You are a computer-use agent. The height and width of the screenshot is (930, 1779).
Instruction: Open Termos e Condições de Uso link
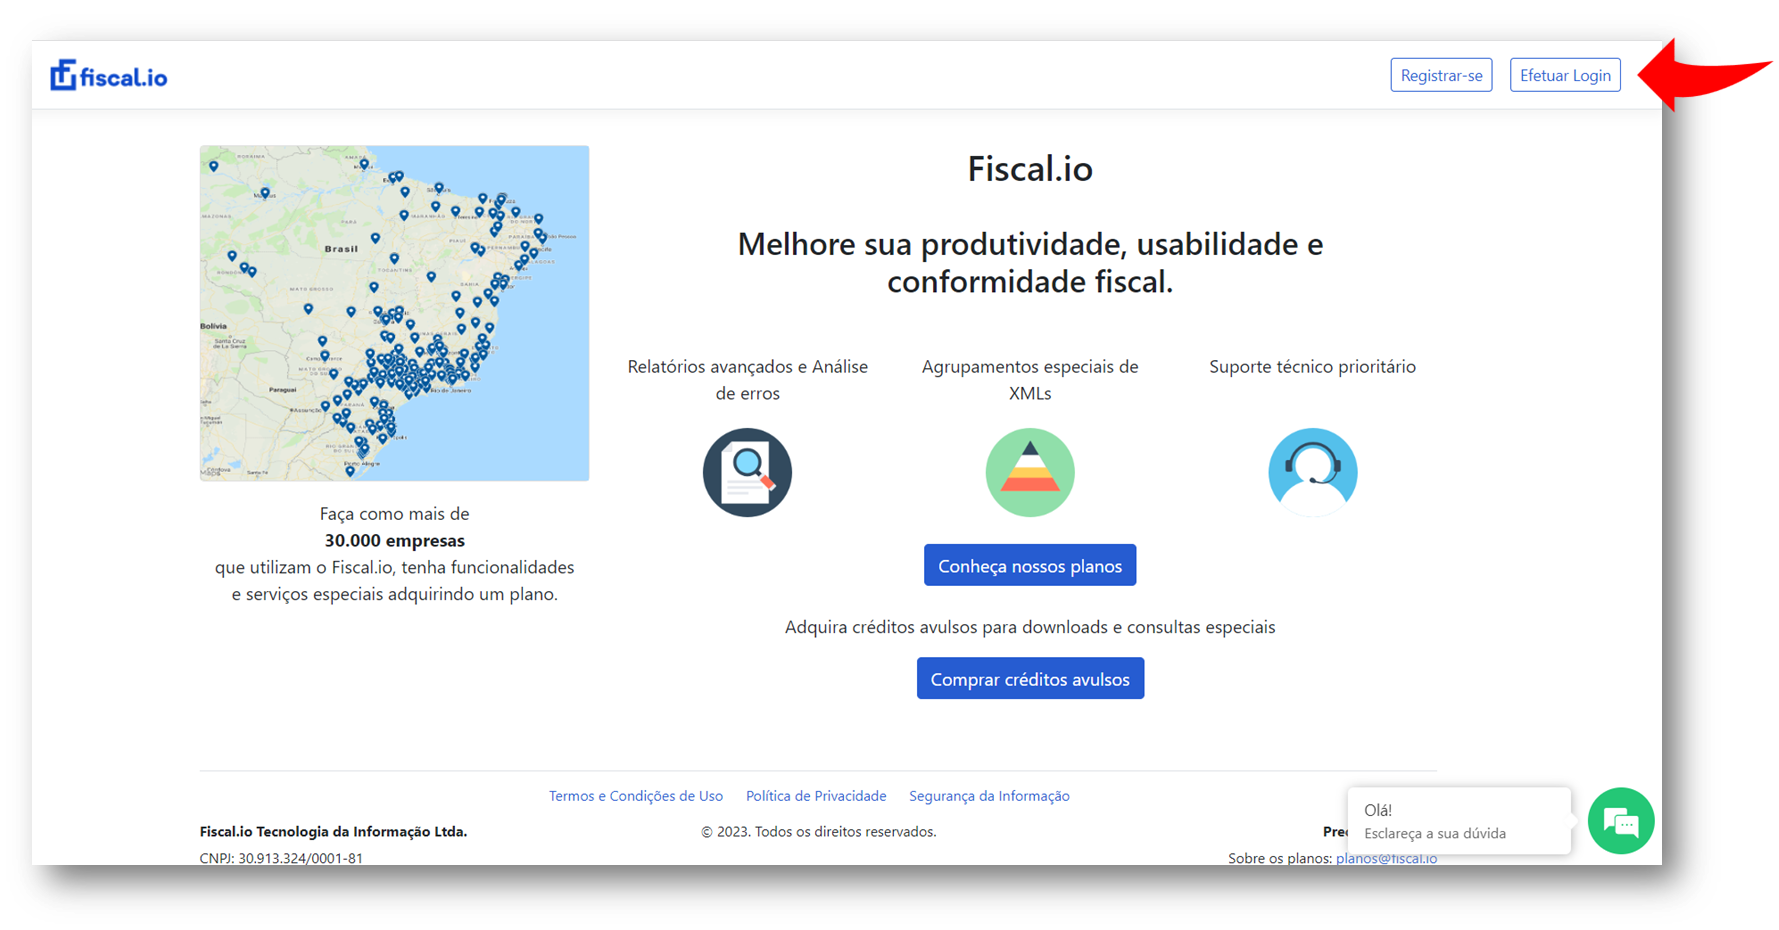click(636, 796)
